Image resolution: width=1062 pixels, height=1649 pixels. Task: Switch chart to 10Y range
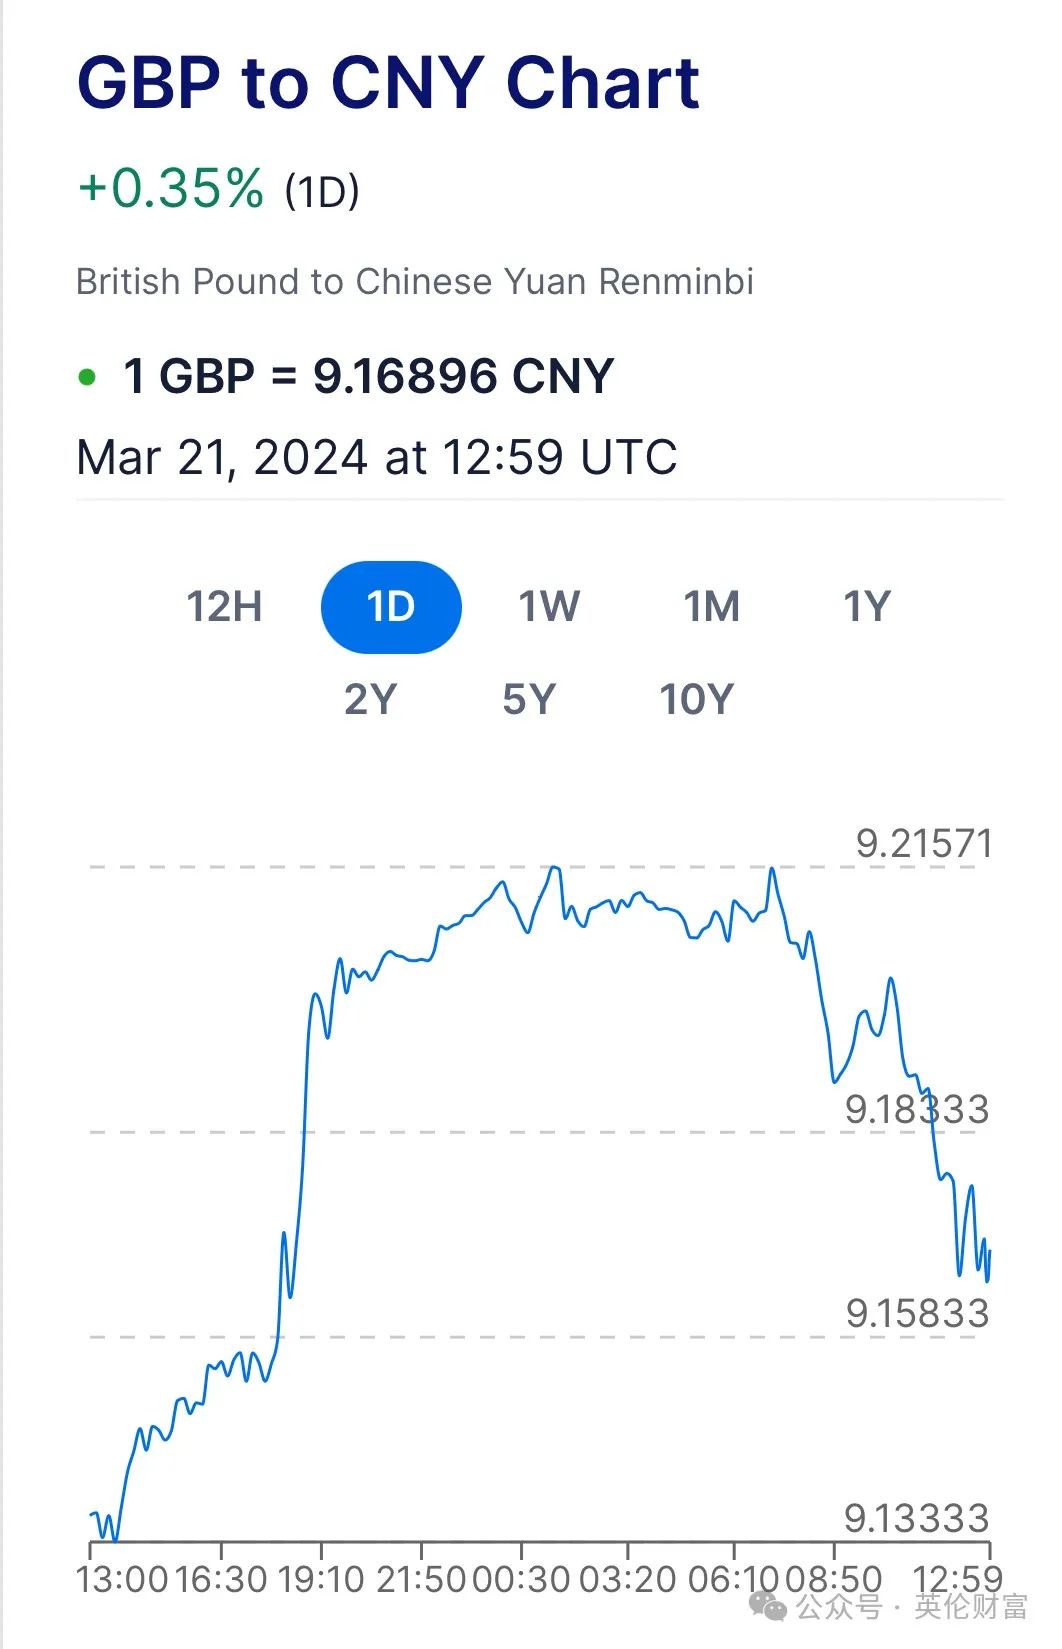click(x=697, y=699)
